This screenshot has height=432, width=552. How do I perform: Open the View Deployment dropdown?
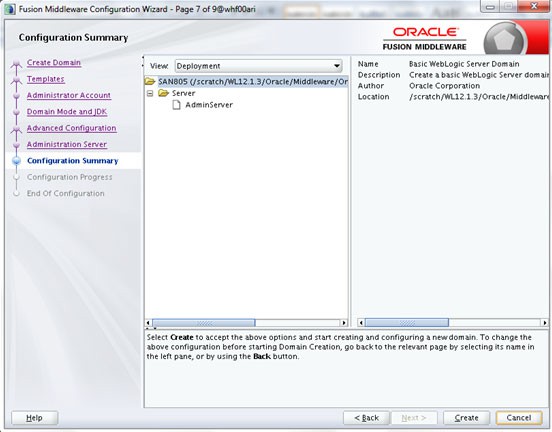point(259,66)
